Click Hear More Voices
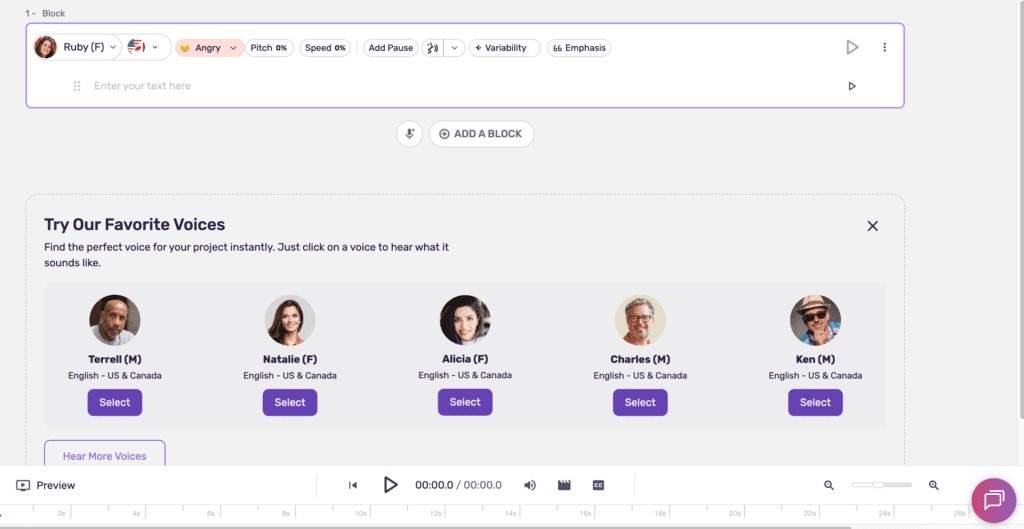The image size is (1024, 529). coord(104,455)
